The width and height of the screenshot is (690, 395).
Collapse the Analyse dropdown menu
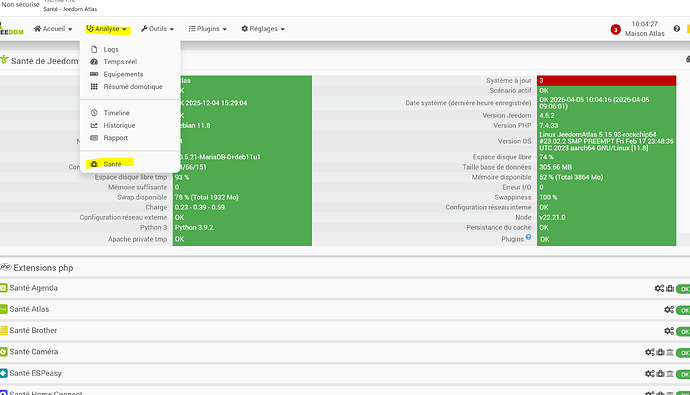click(x=107, y=29)
